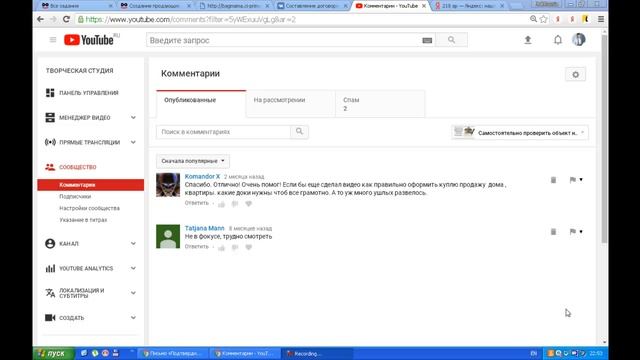Dislike the Komandor X comment
Viewport: 640px width, 360px height.
pyautogui.click(x=235, y=204)
